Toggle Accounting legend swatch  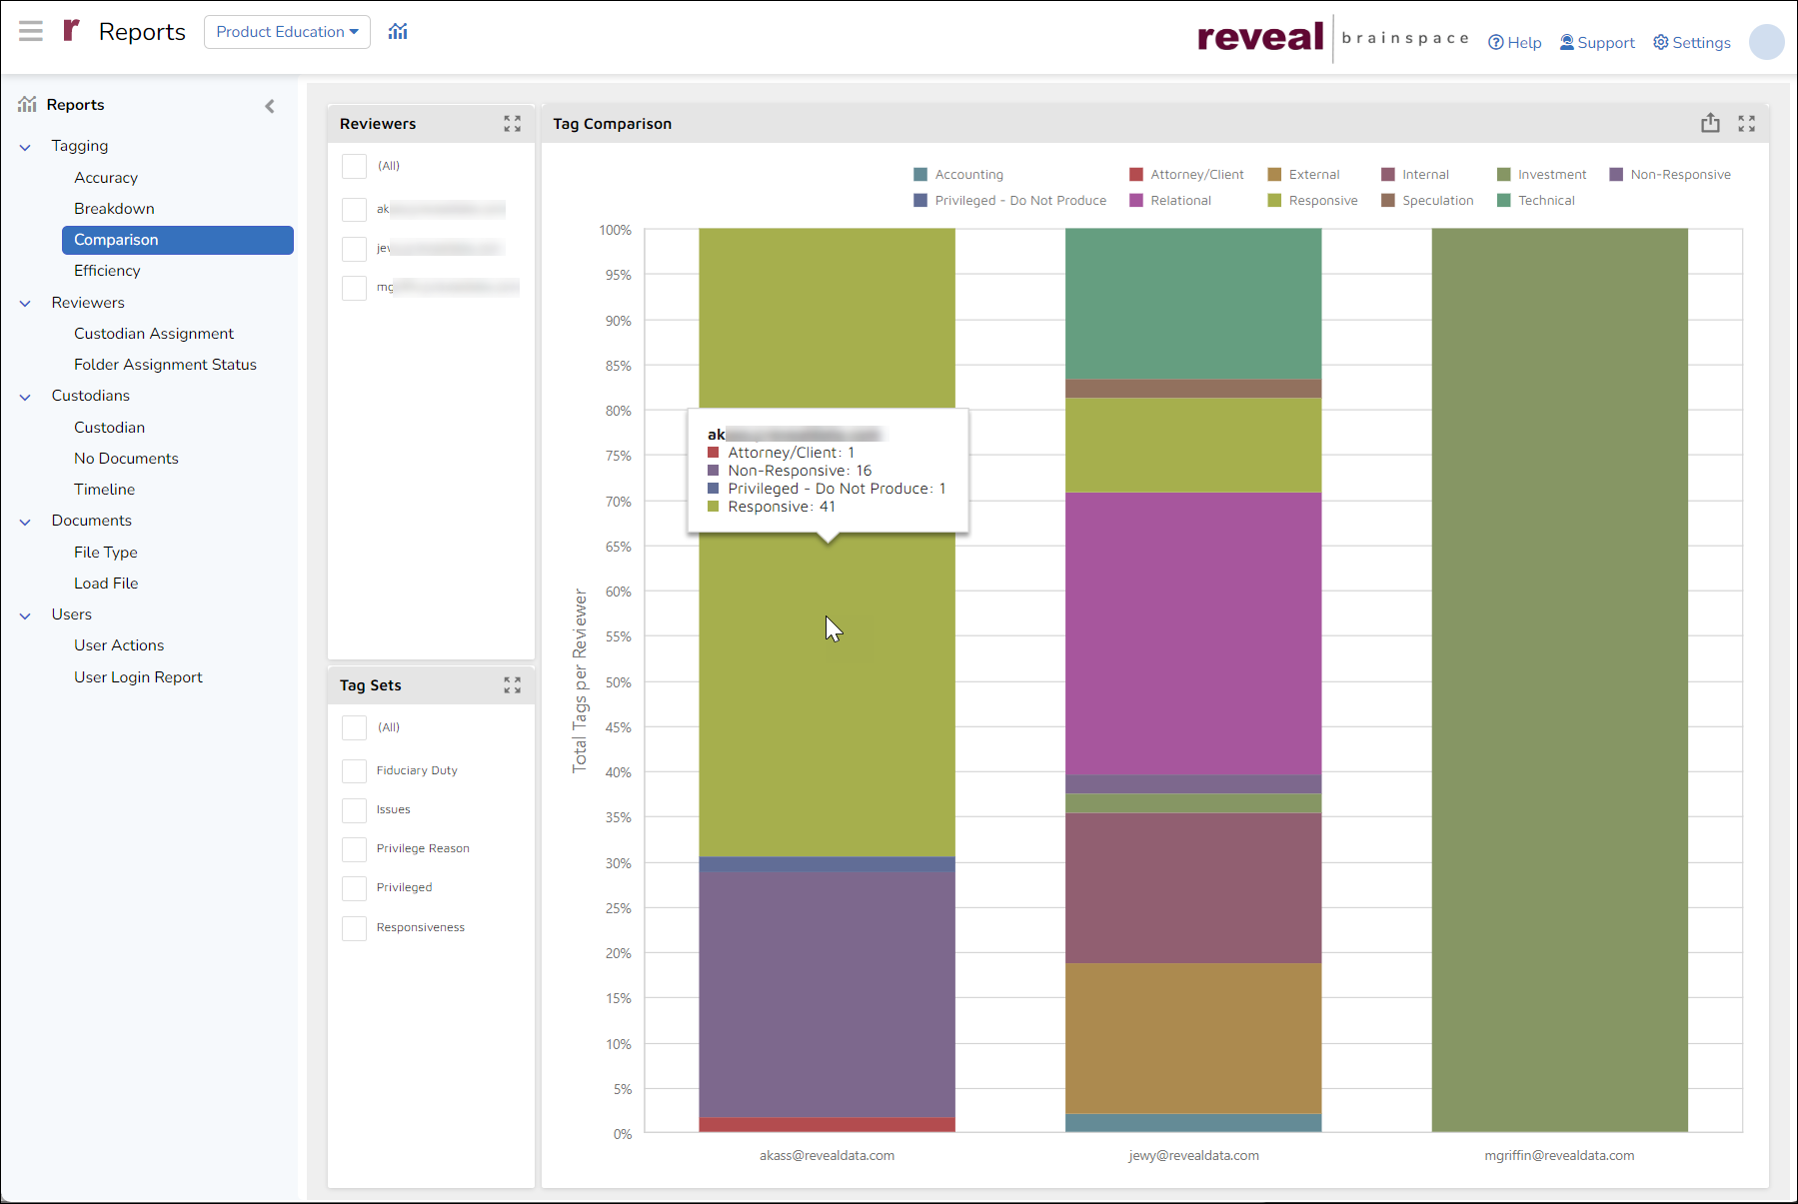pos(920,174)
